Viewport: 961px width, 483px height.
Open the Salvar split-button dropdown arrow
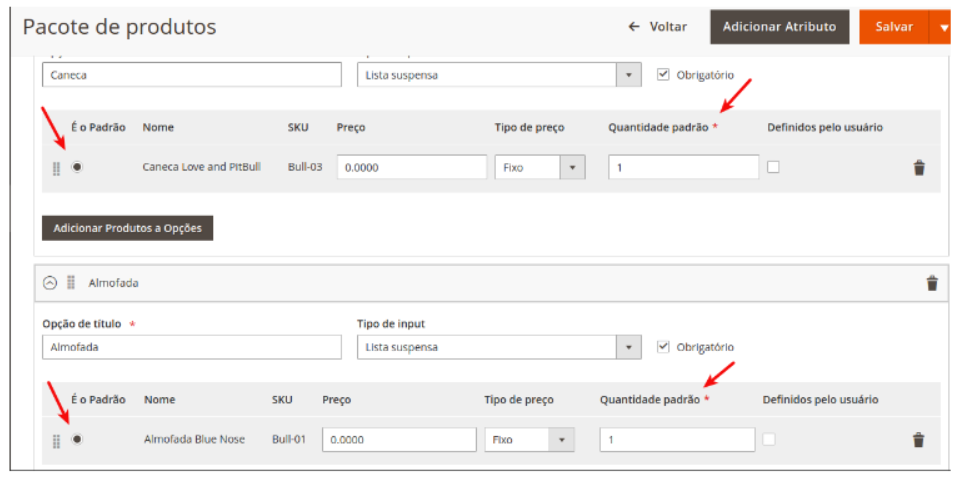pyautogui.click(x=943, y=28)
